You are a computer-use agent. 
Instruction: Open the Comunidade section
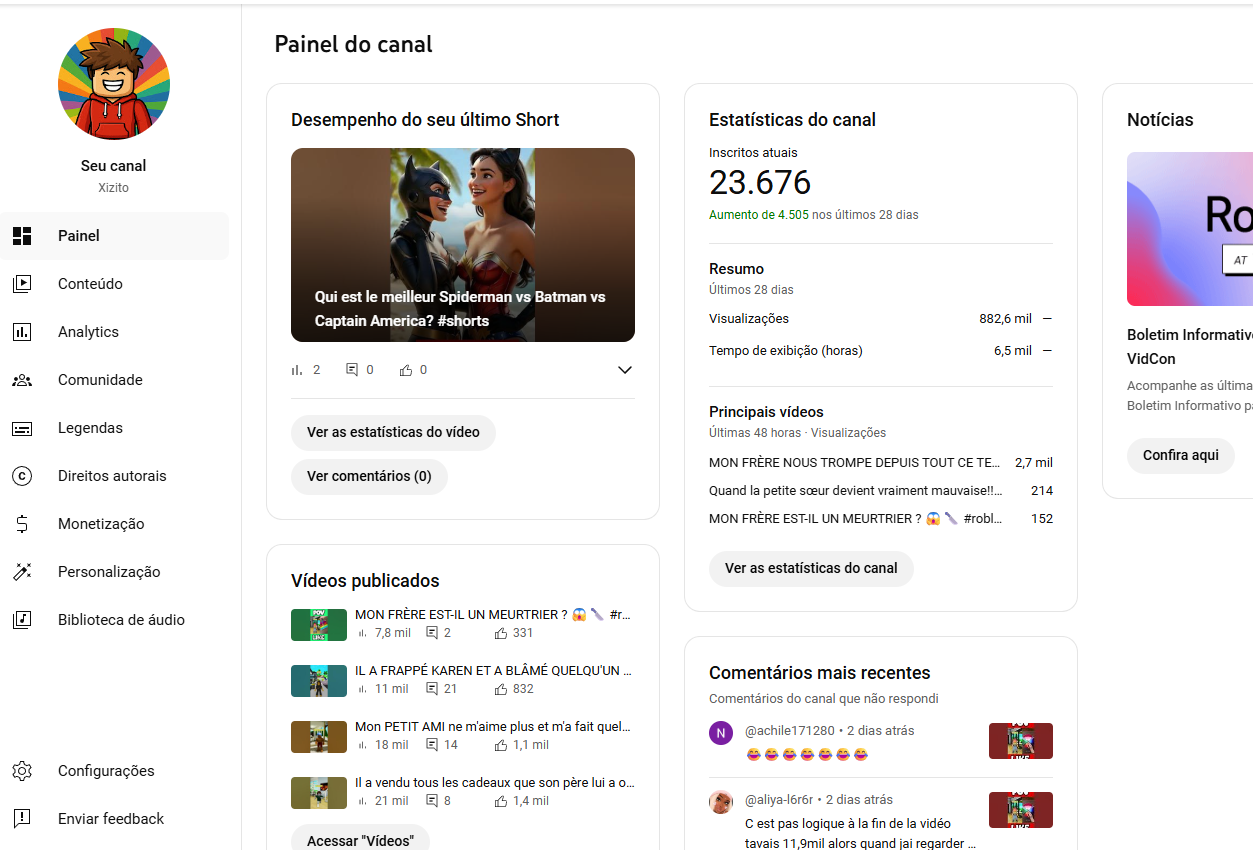pyautogui.click(x=114, y=380)
